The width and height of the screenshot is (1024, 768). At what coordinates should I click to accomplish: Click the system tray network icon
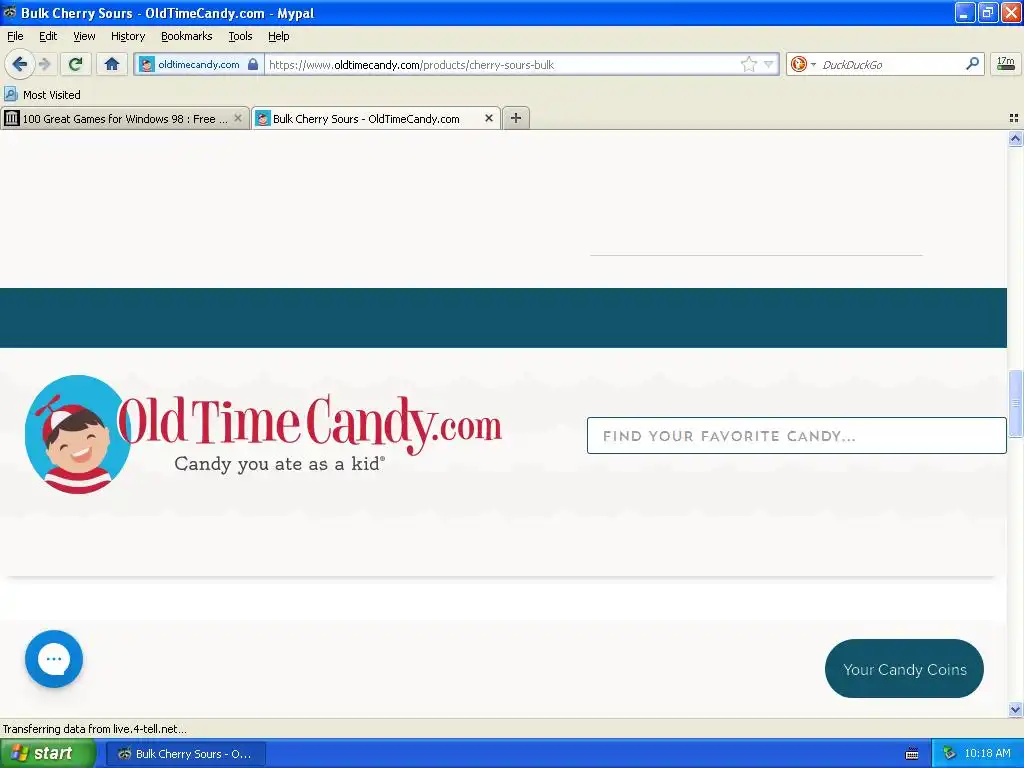(x=949, y=754)
